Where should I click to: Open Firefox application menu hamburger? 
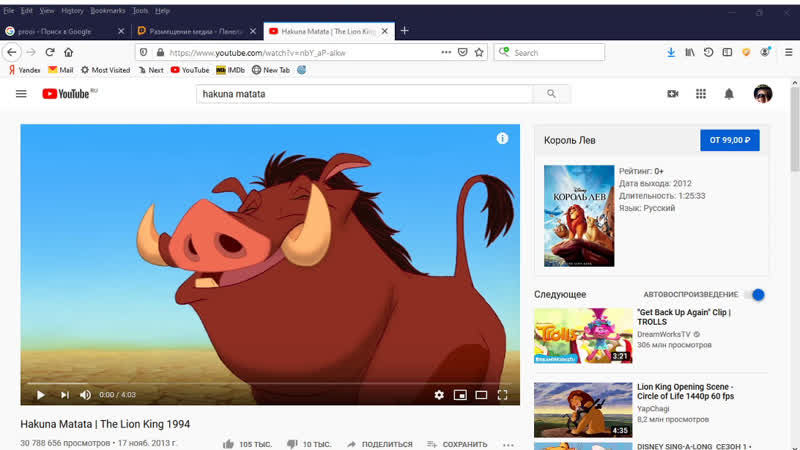789,52
